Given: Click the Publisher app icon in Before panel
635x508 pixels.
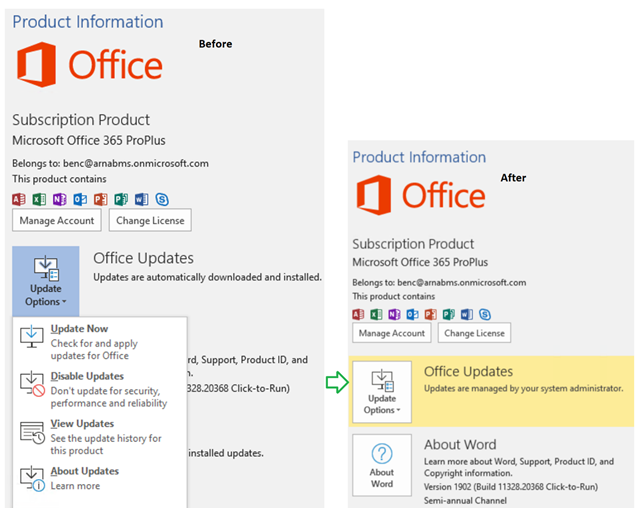Looking at the screenshot, I should coord(121,199).
